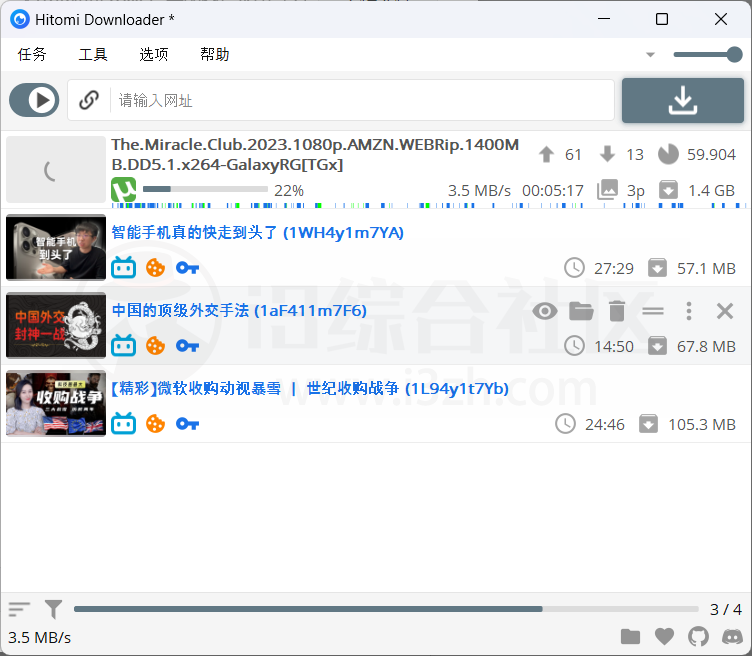Click clock icon beside 14:50

tap(574, 346)
